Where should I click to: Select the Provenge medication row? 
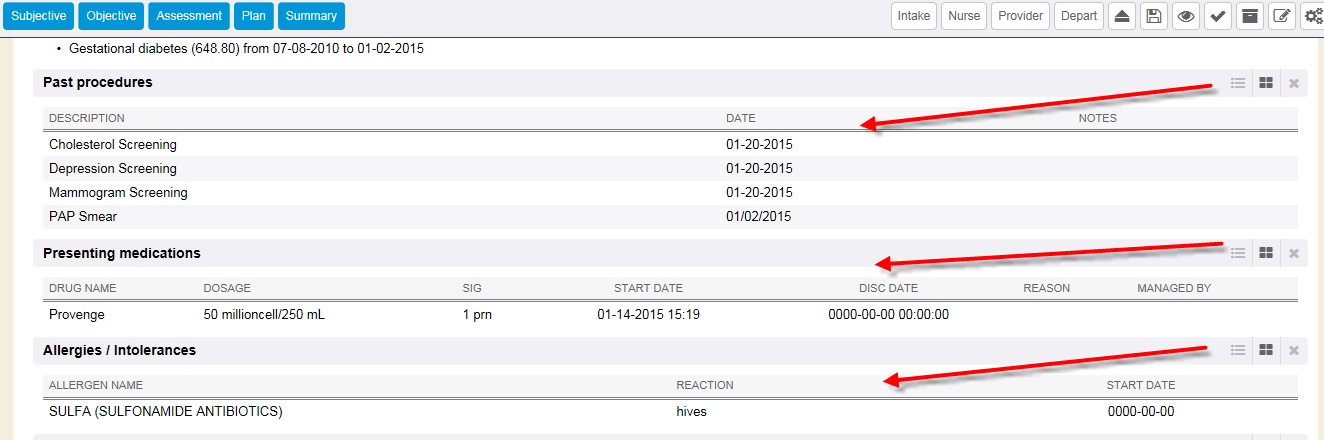tap(77, 314)
